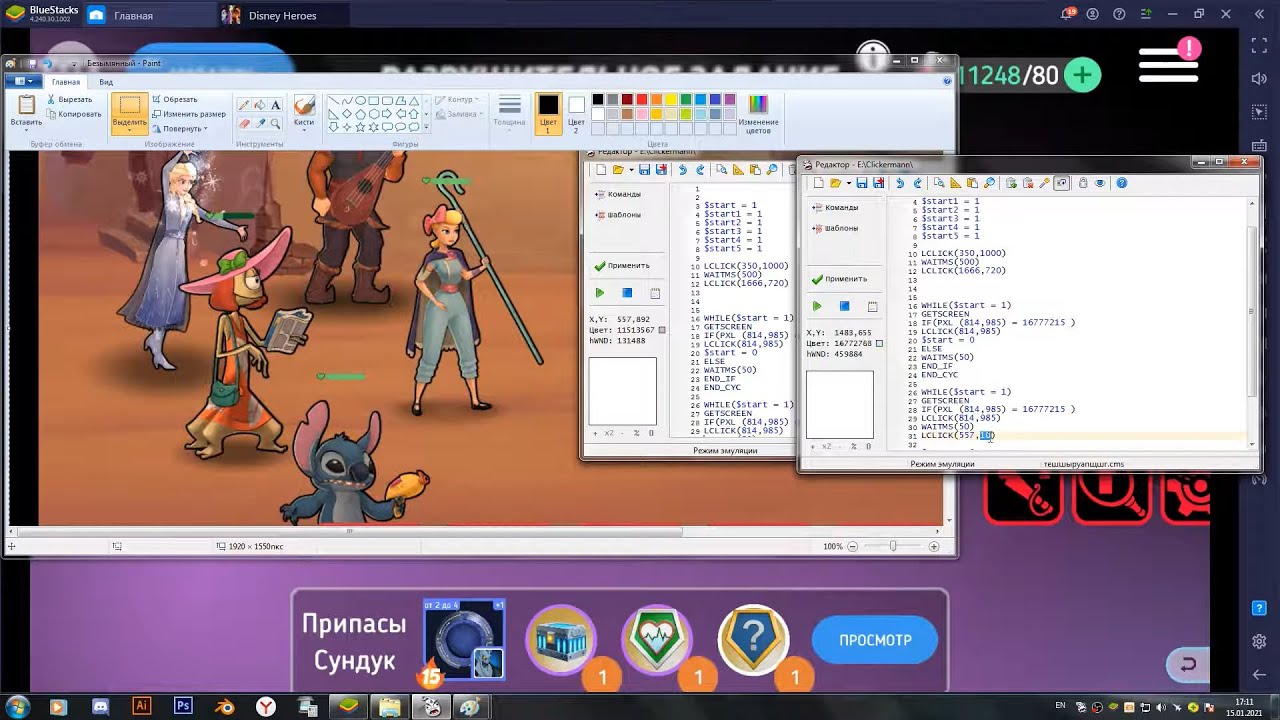Click the BlueStacks notification bell icon

1068,14
